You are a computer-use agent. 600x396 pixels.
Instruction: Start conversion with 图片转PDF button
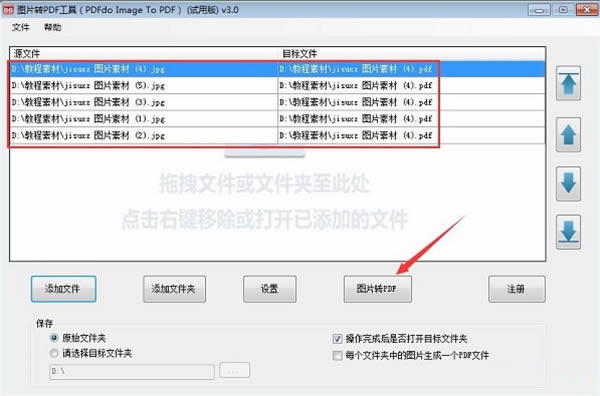378,289
